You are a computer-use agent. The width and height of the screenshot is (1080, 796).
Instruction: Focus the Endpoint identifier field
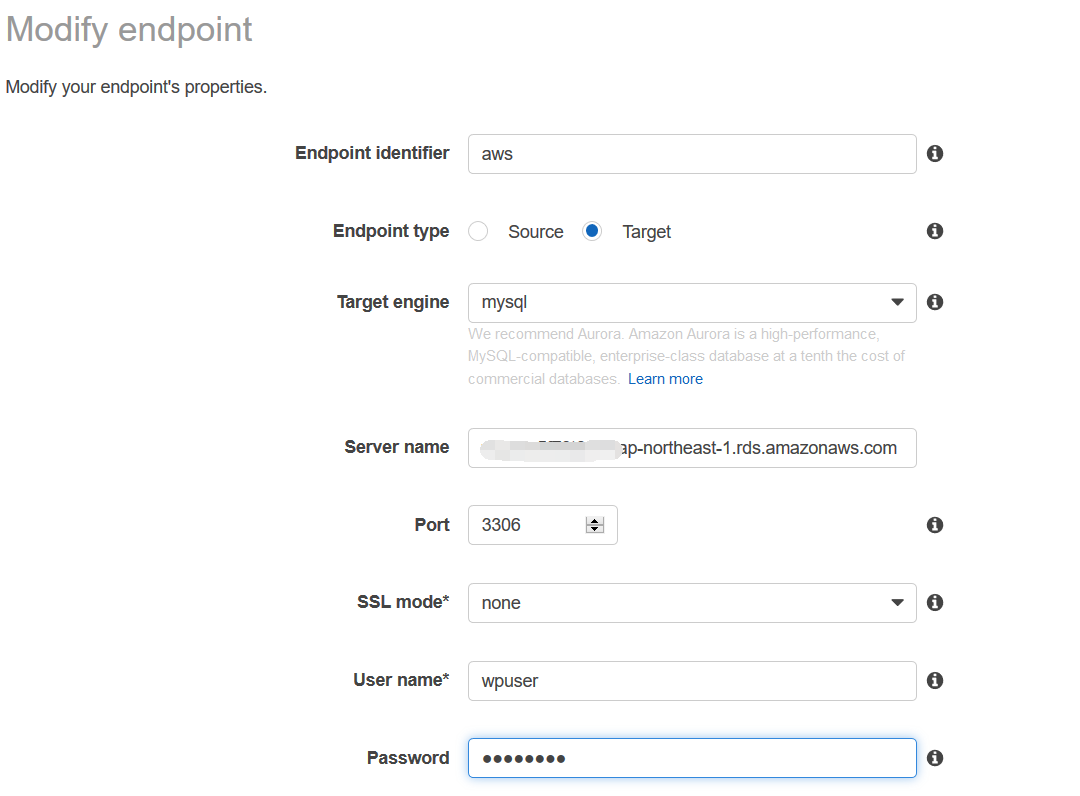point(692,154)
